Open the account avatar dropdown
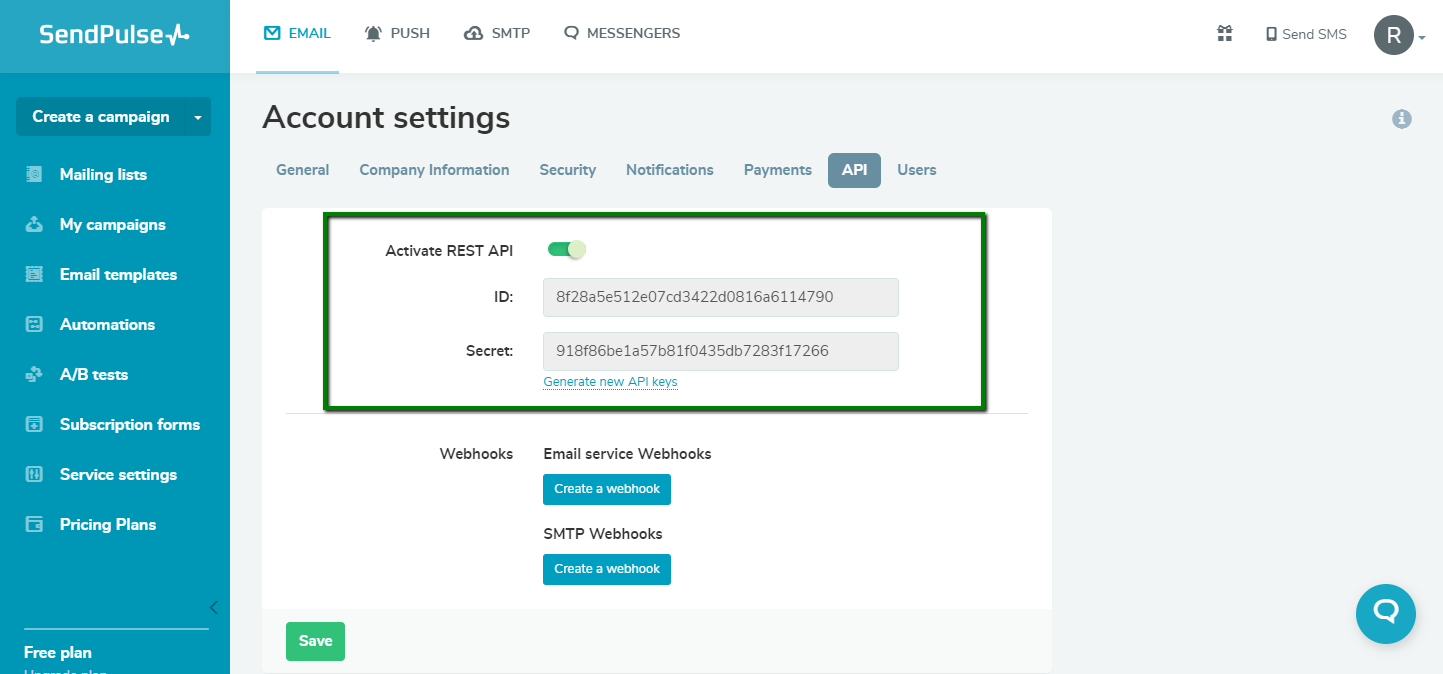 click(x=1395, y=35)
